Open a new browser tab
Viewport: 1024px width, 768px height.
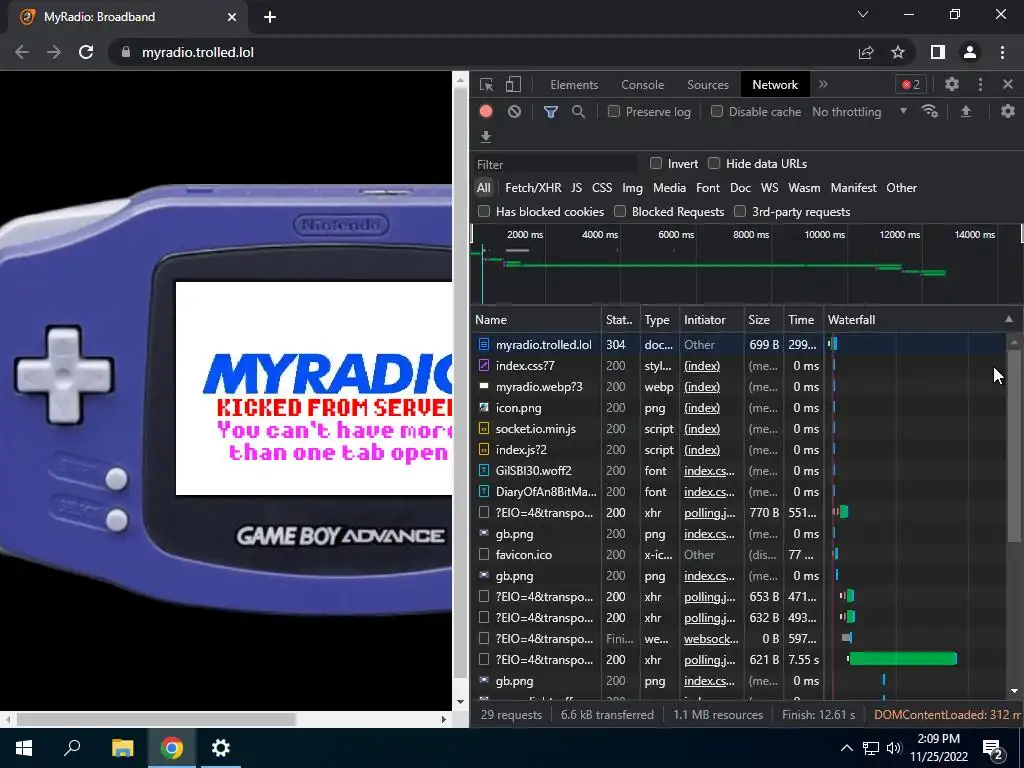point(270,17)
